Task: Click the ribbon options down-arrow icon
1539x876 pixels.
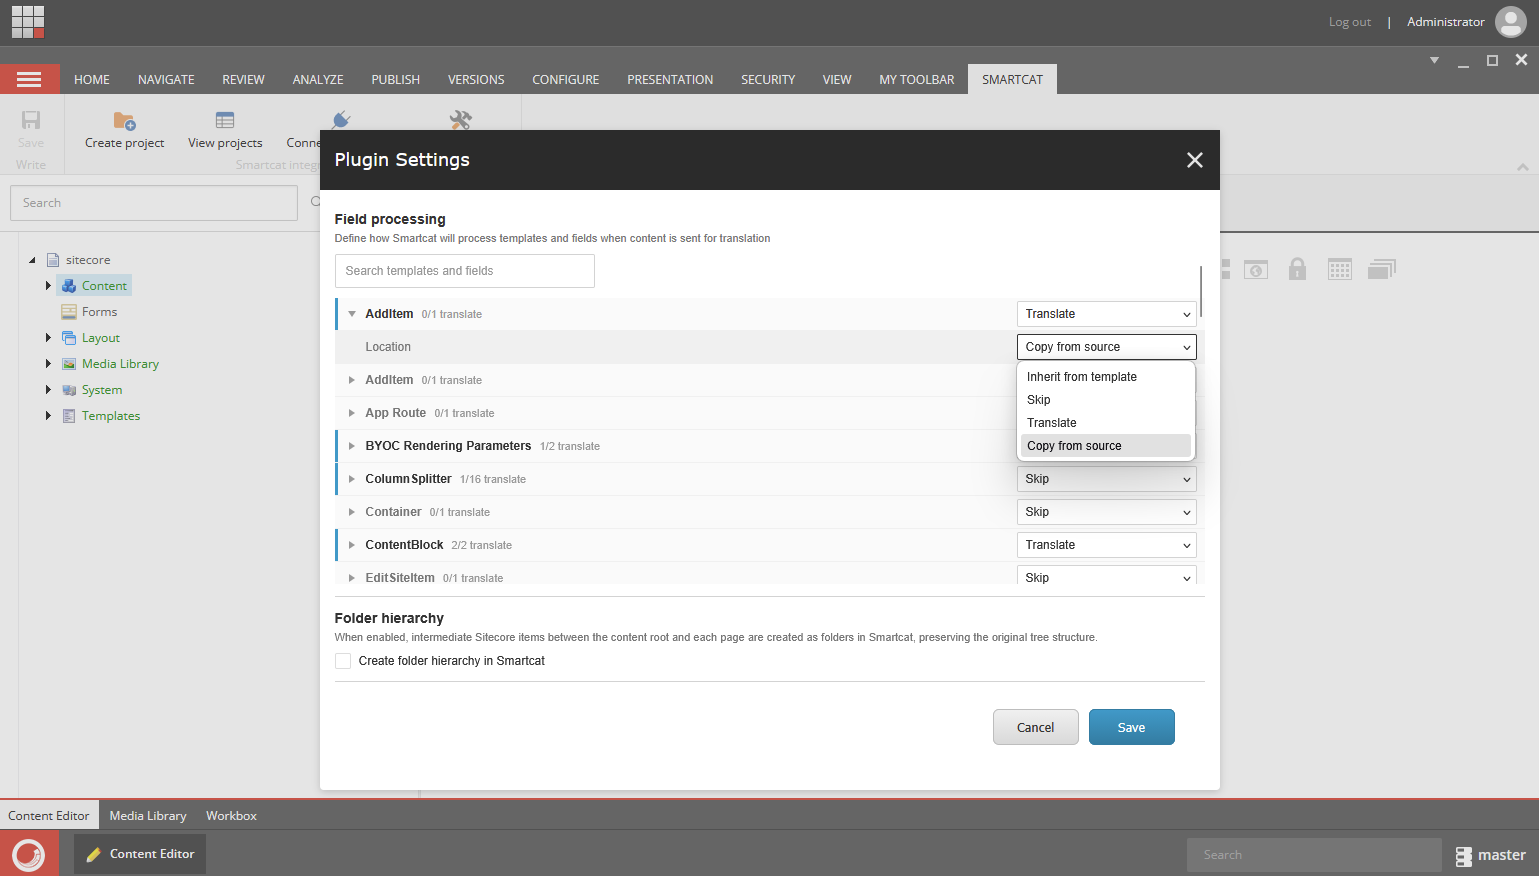Action: point(1434,60)
